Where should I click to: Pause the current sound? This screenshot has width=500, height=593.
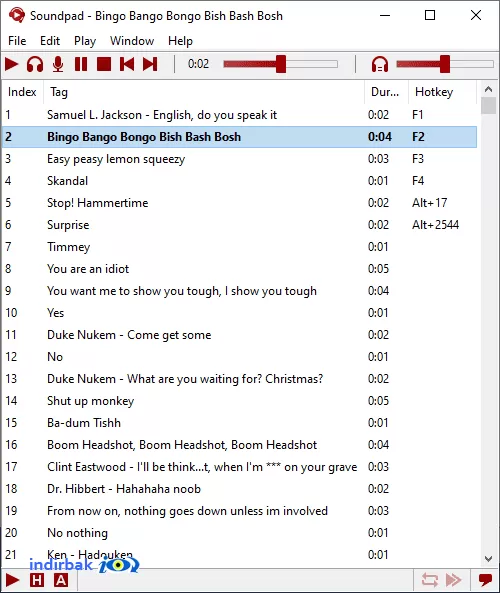[x=81, y=64]
